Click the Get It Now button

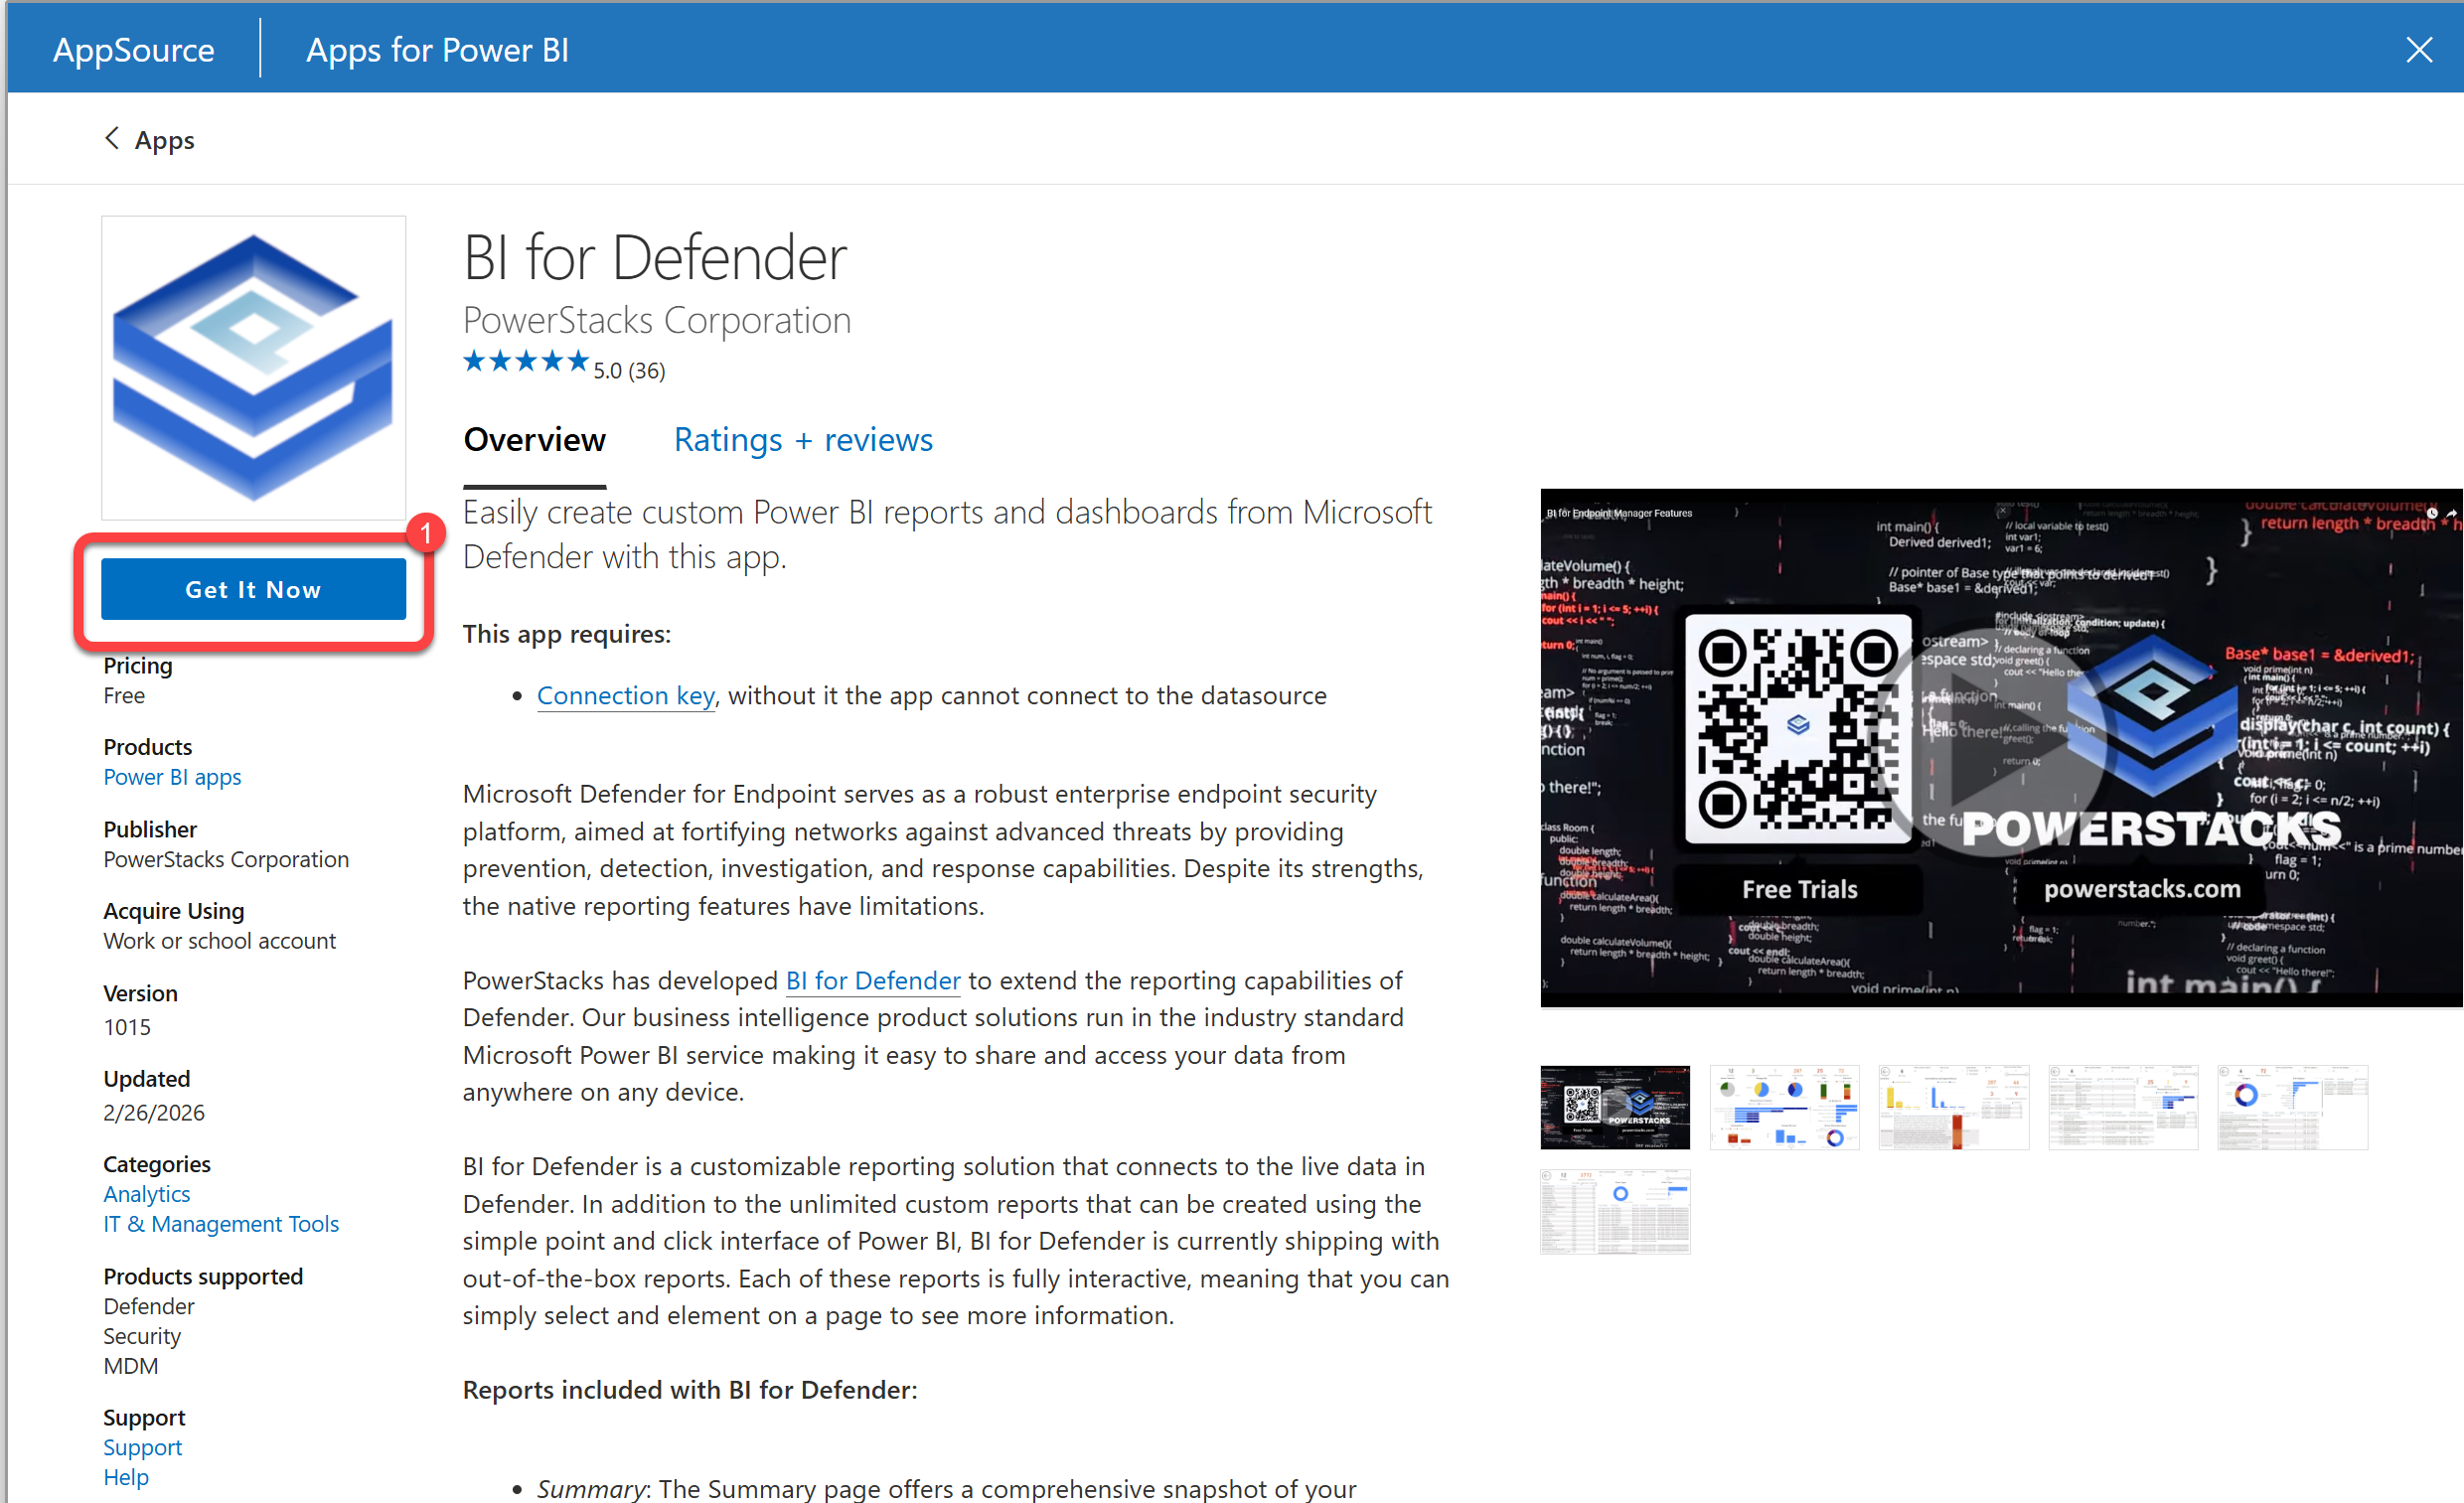(x=253, y=589)
